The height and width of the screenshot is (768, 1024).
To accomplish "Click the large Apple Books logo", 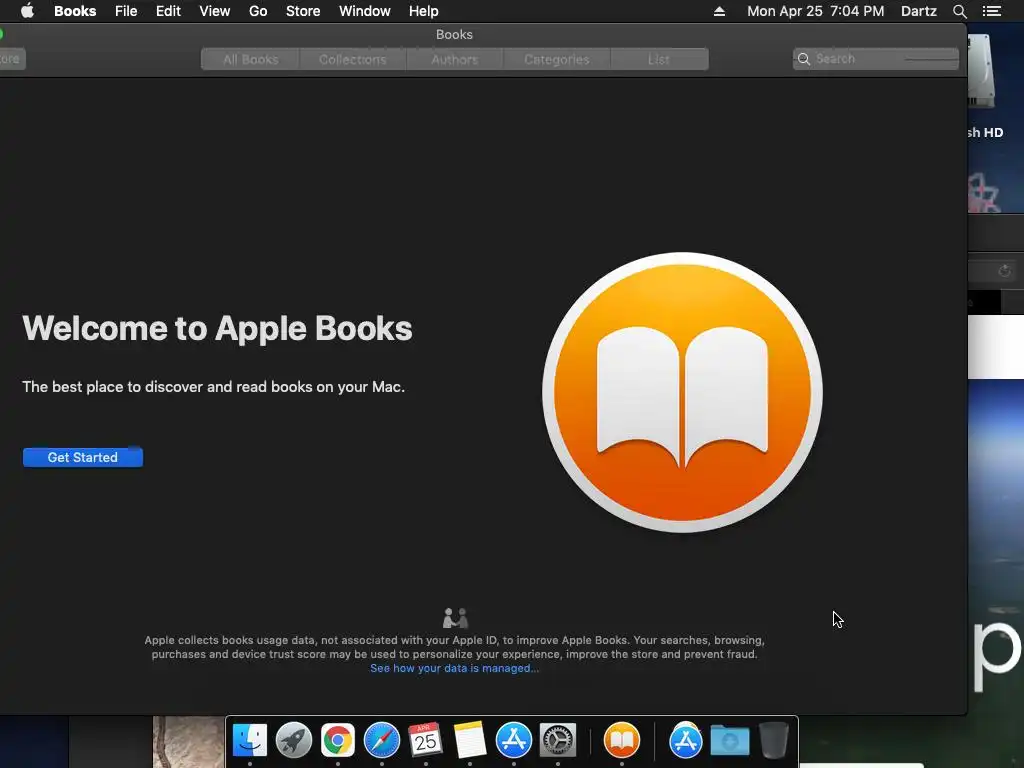I will 682,392.
